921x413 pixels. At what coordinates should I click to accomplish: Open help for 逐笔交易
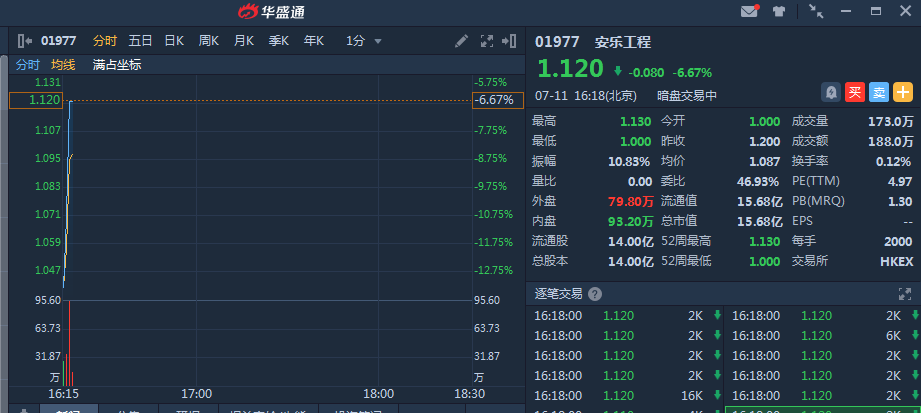coord(595,294)
